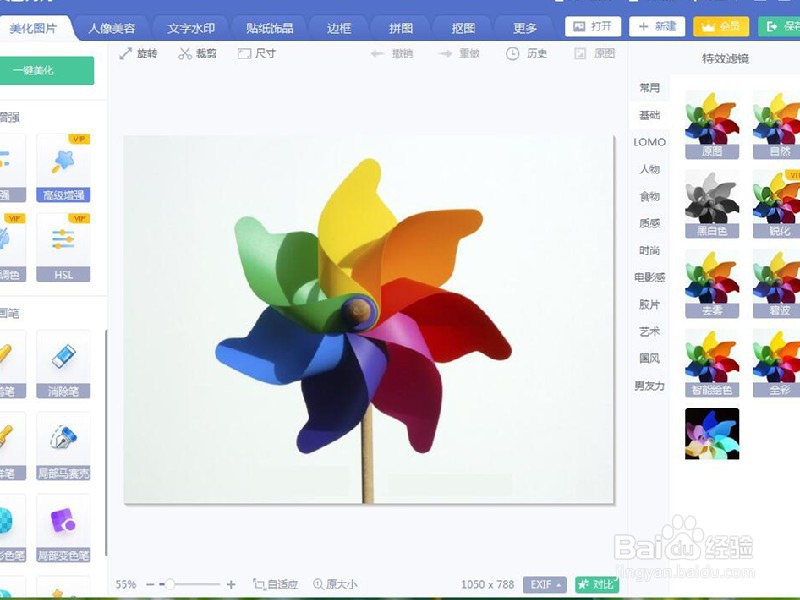Select the 消除笔 eraser pen tool

[63, 364]
